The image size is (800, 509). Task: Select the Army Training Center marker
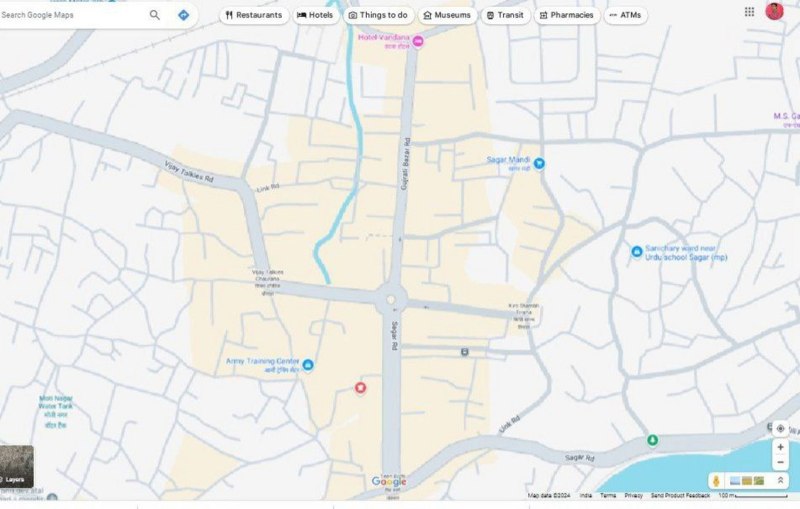tap(308, 365)
